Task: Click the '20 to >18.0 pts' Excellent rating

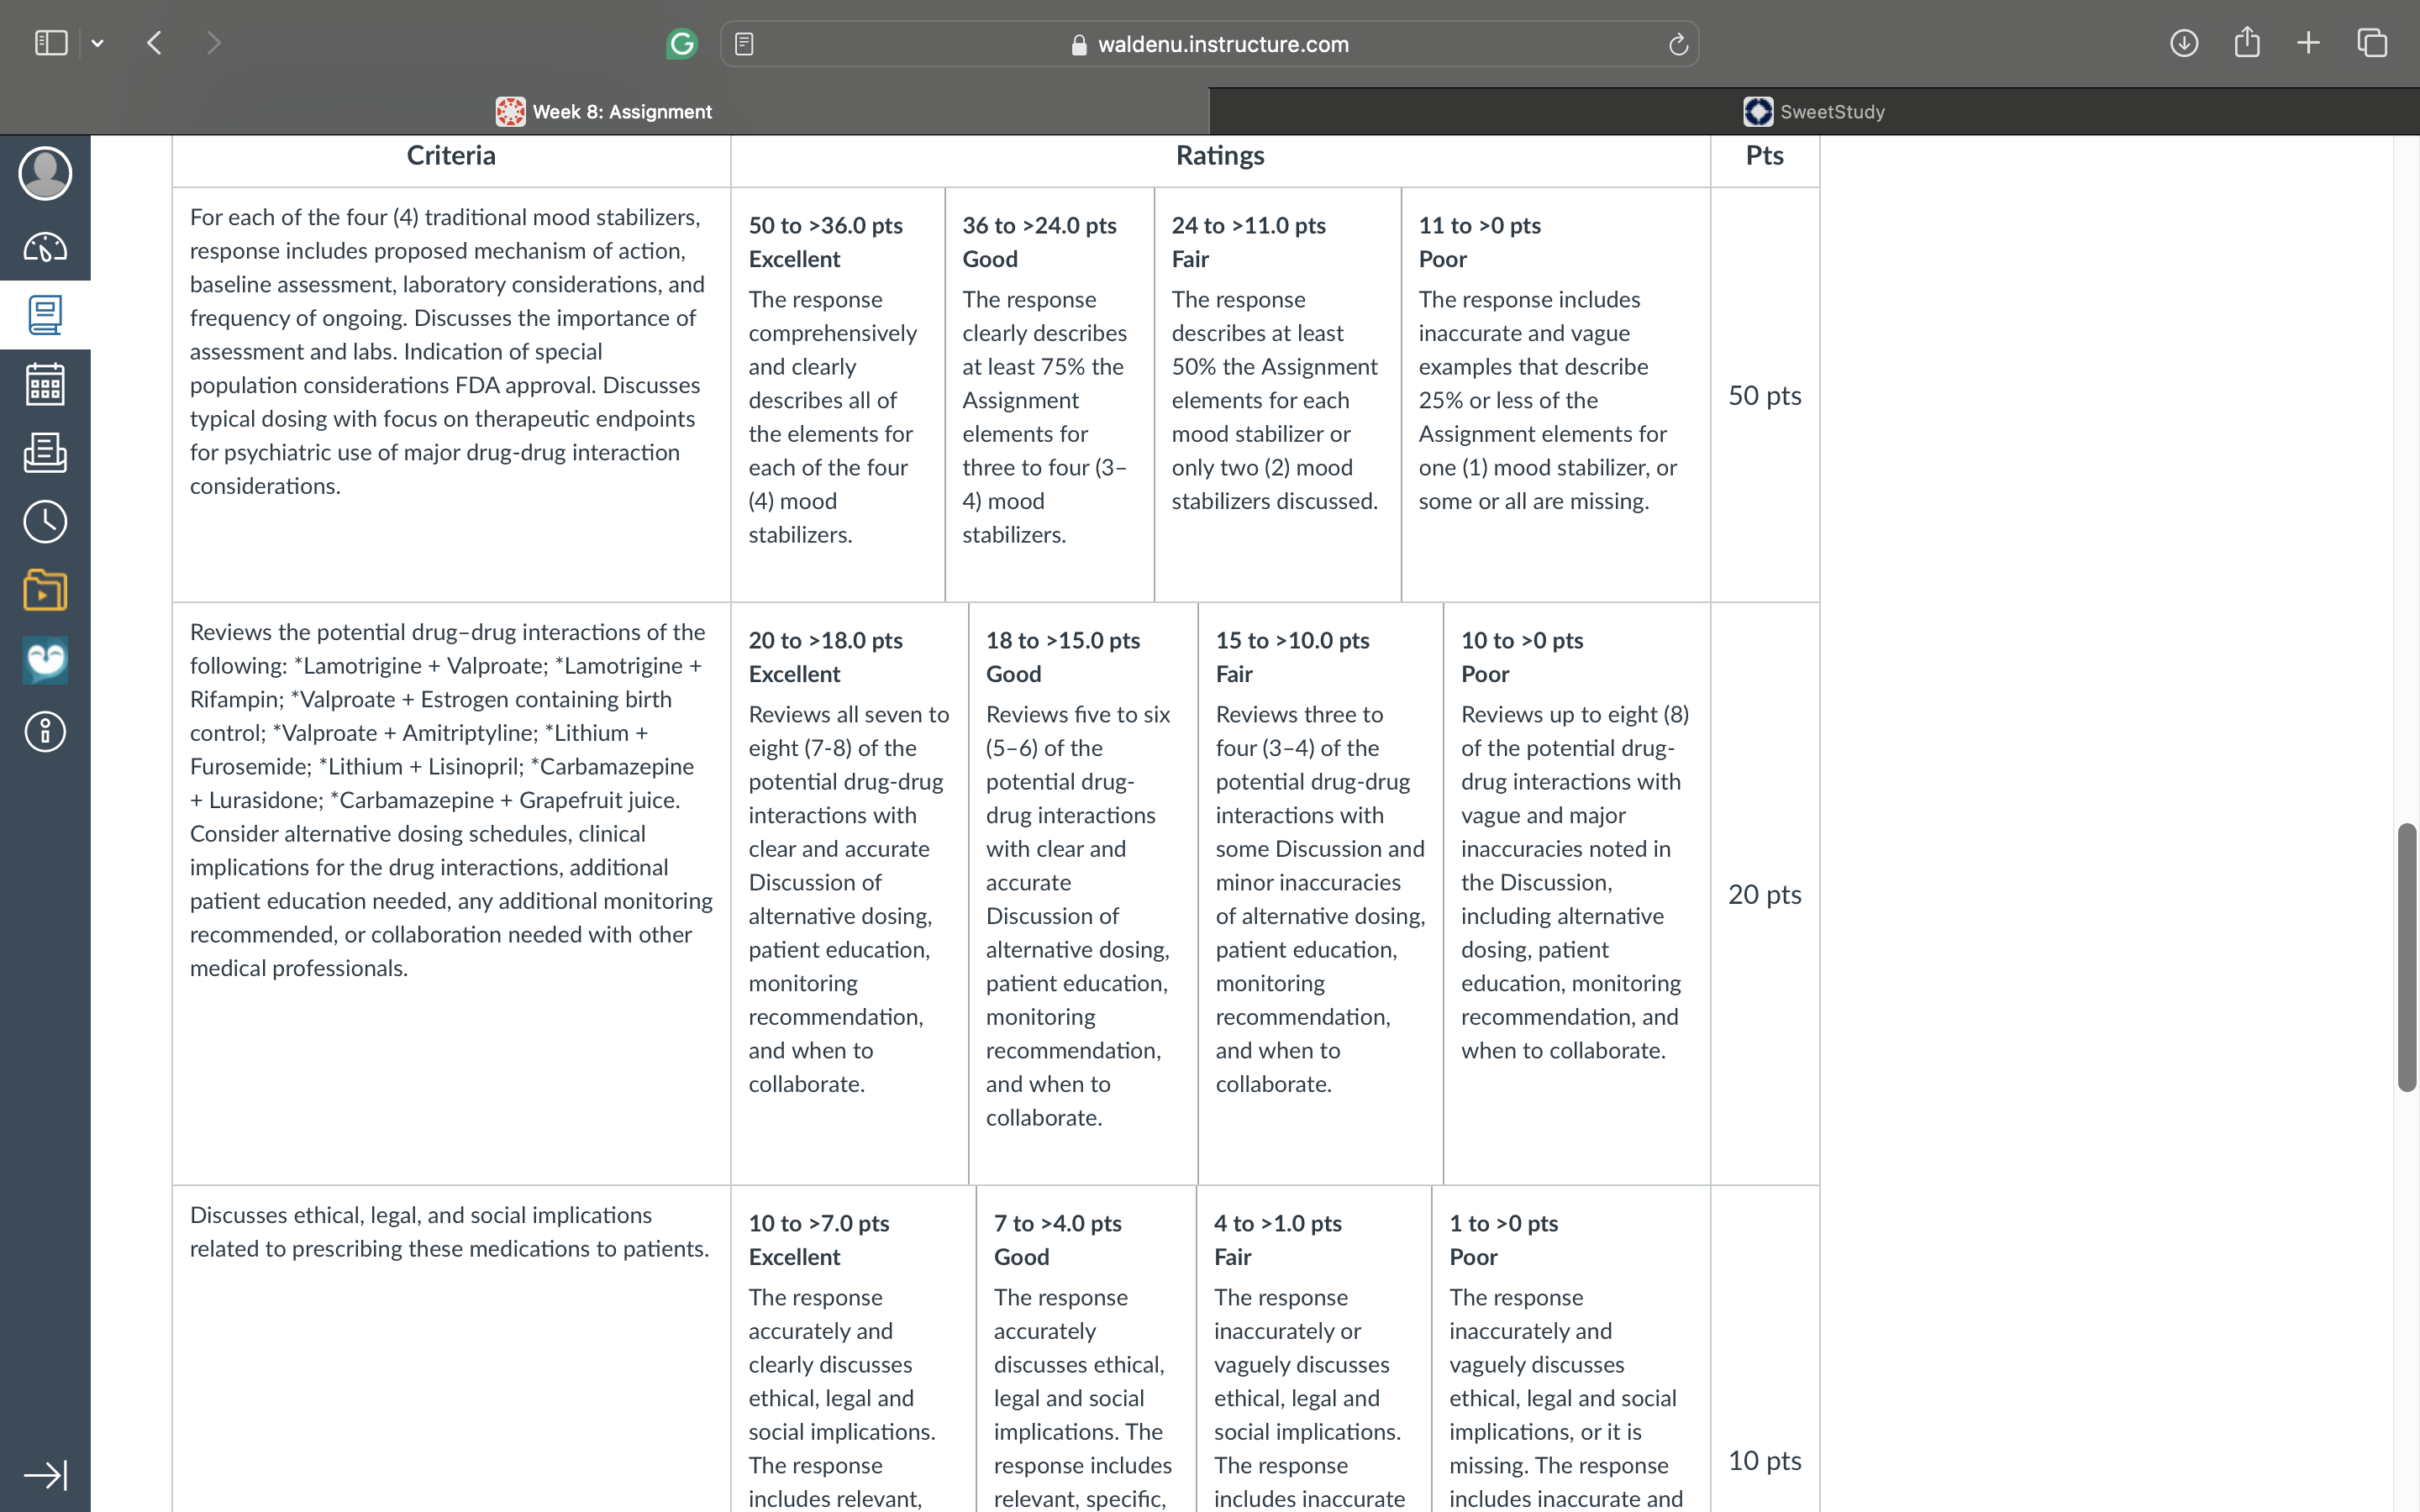Action: click(x=850, y=894)
